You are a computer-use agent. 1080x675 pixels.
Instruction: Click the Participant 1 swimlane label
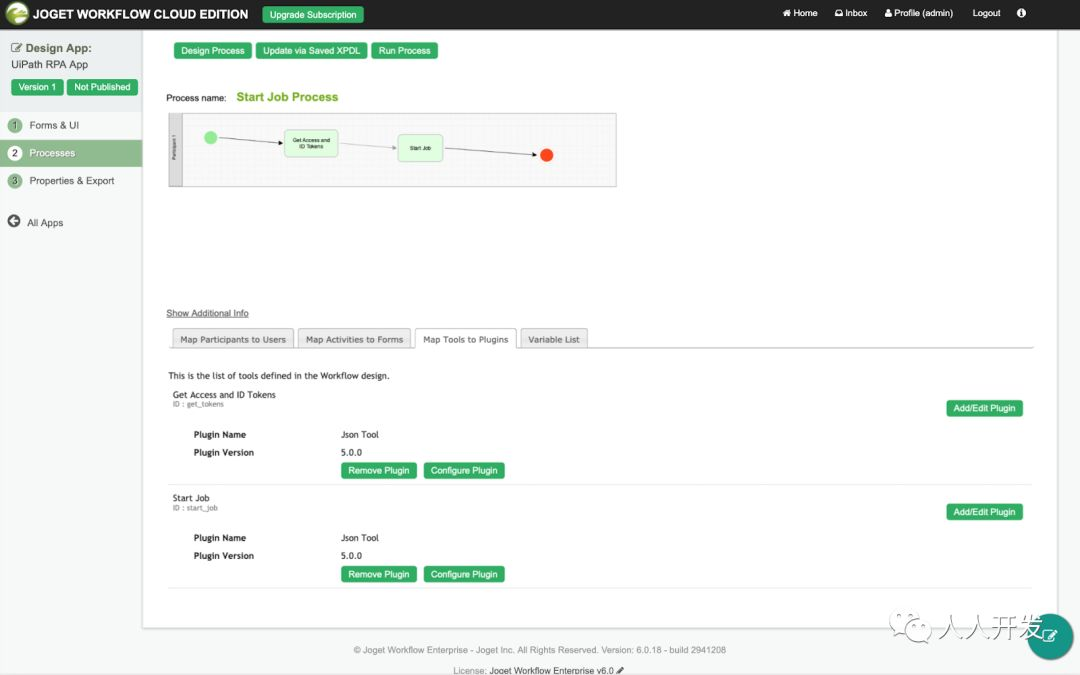[x=175, y=150]
